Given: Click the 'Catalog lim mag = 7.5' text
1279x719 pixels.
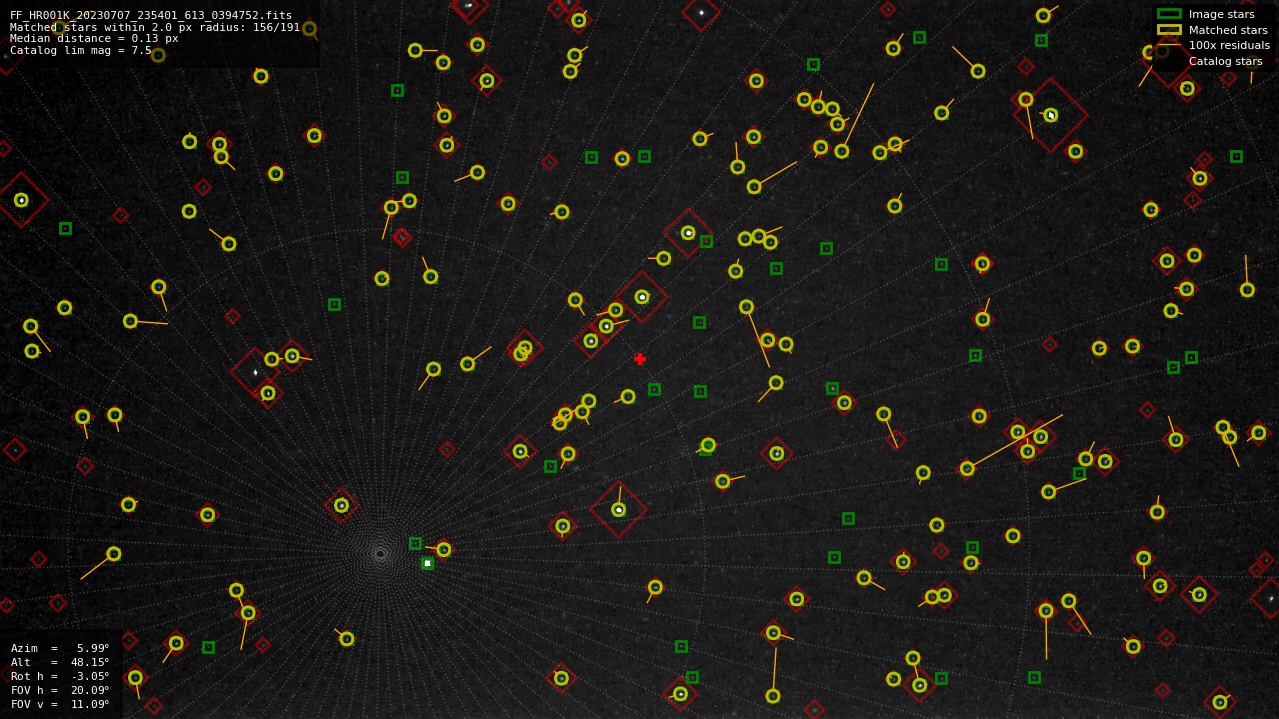Looking at the screenshot, I should (81, 50).
